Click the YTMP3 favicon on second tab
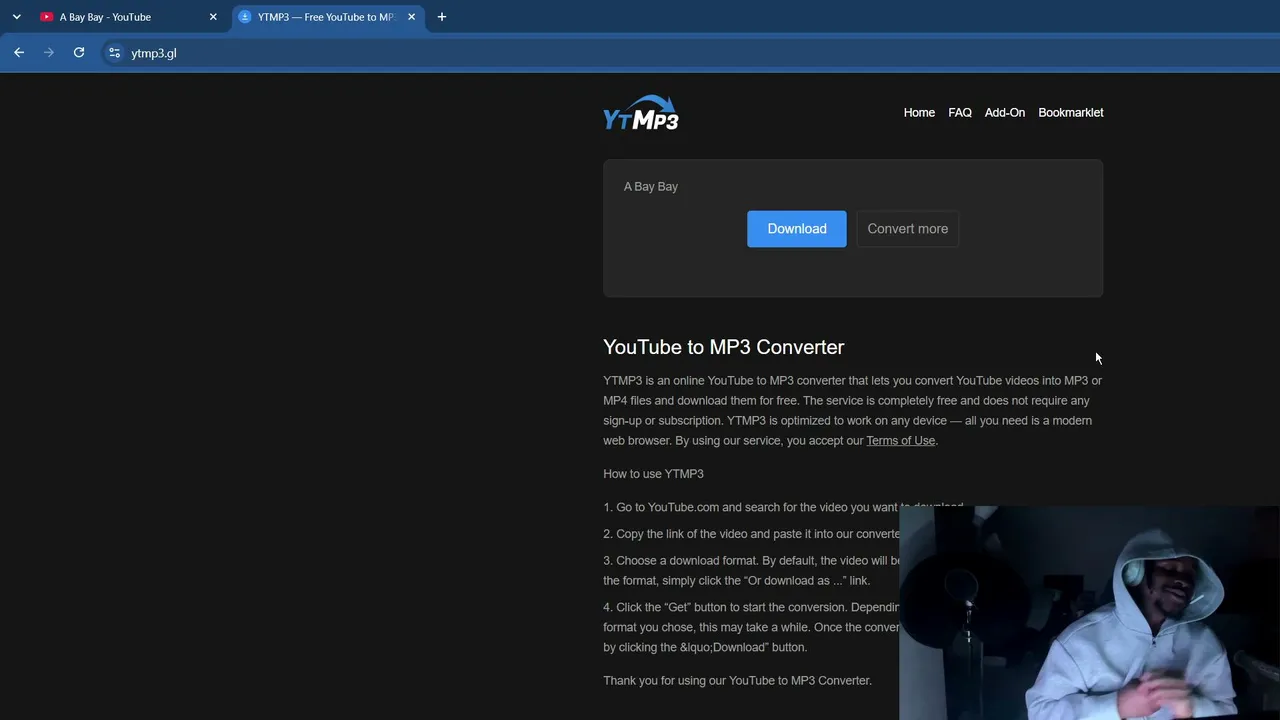 point(245,17)
